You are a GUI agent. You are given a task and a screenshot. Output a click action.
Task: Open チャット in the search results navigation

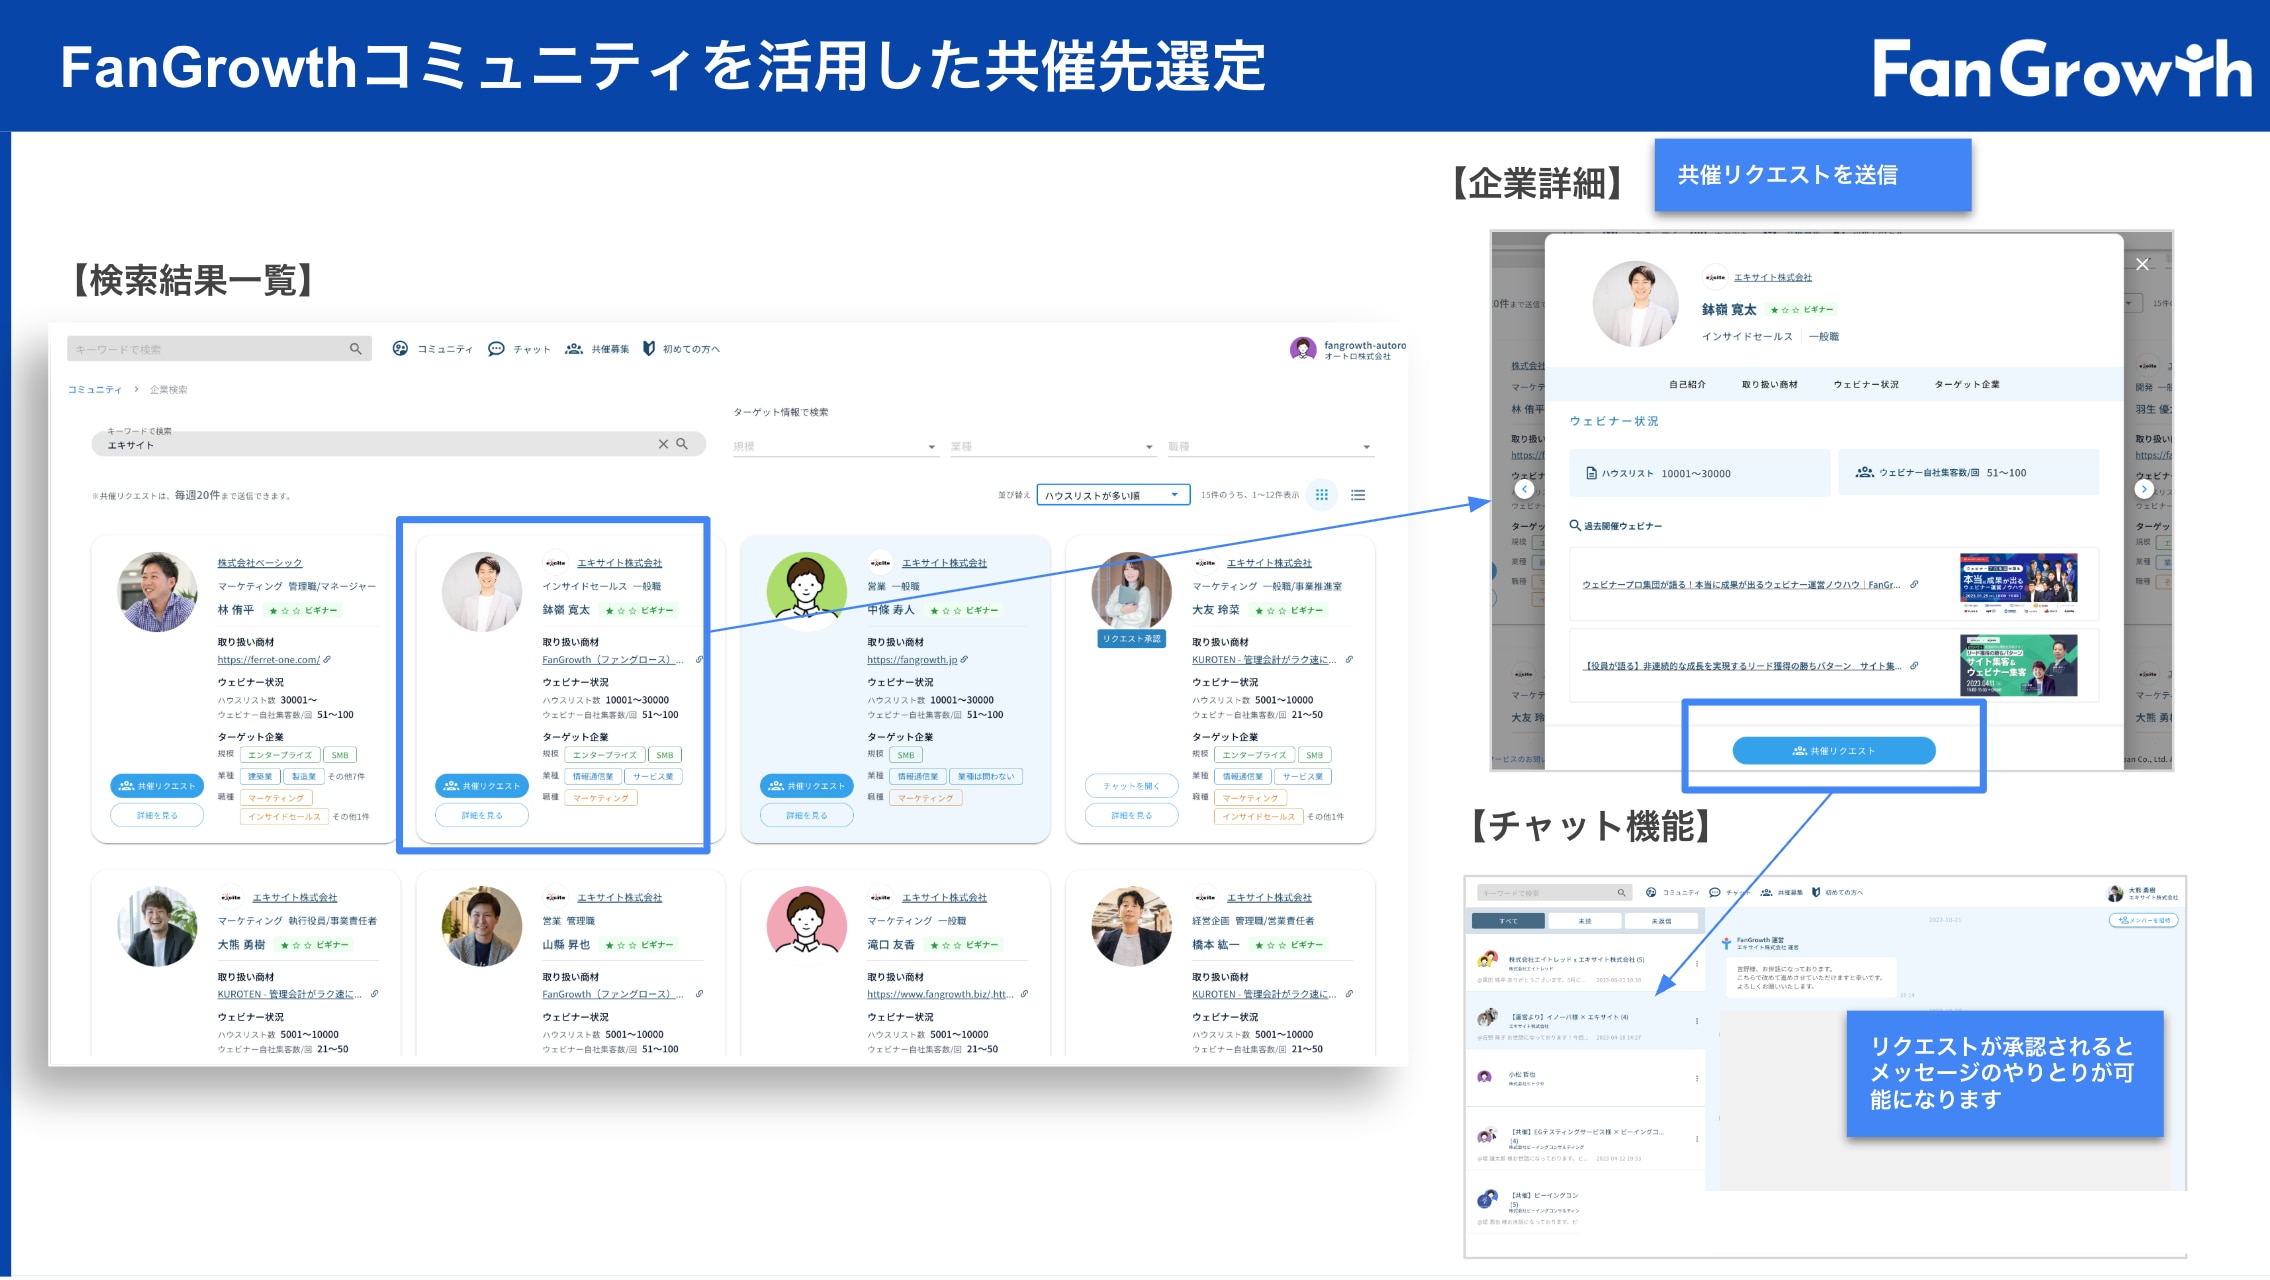click(519, 349)
